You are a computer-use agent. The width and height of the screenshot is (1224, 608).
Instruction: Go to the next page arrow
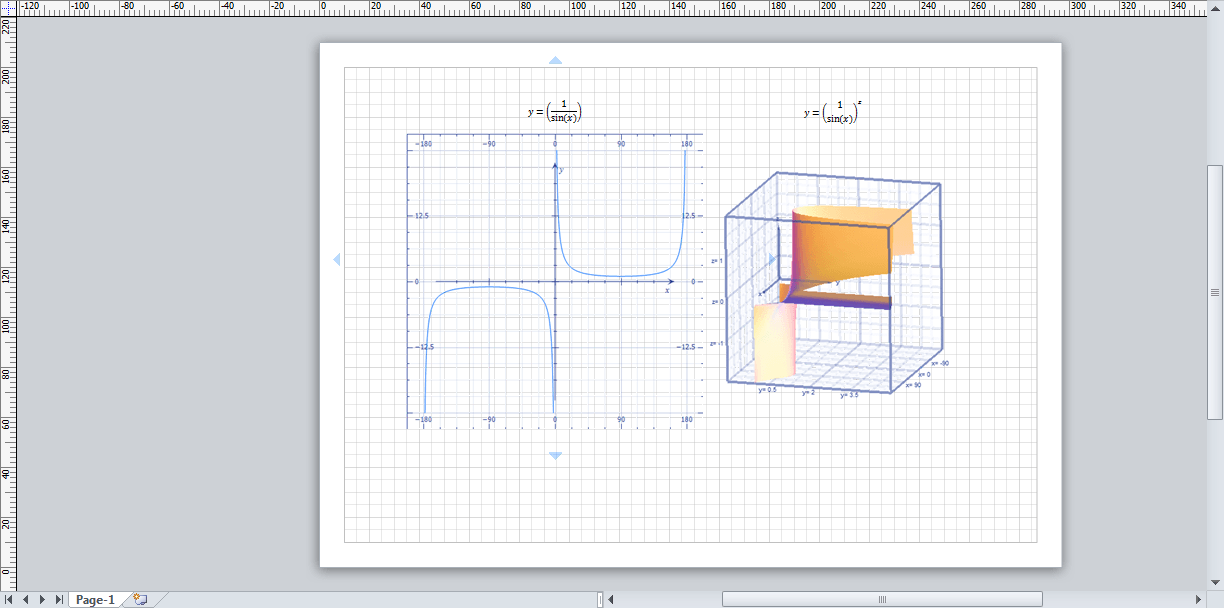[x=42, y=599]
